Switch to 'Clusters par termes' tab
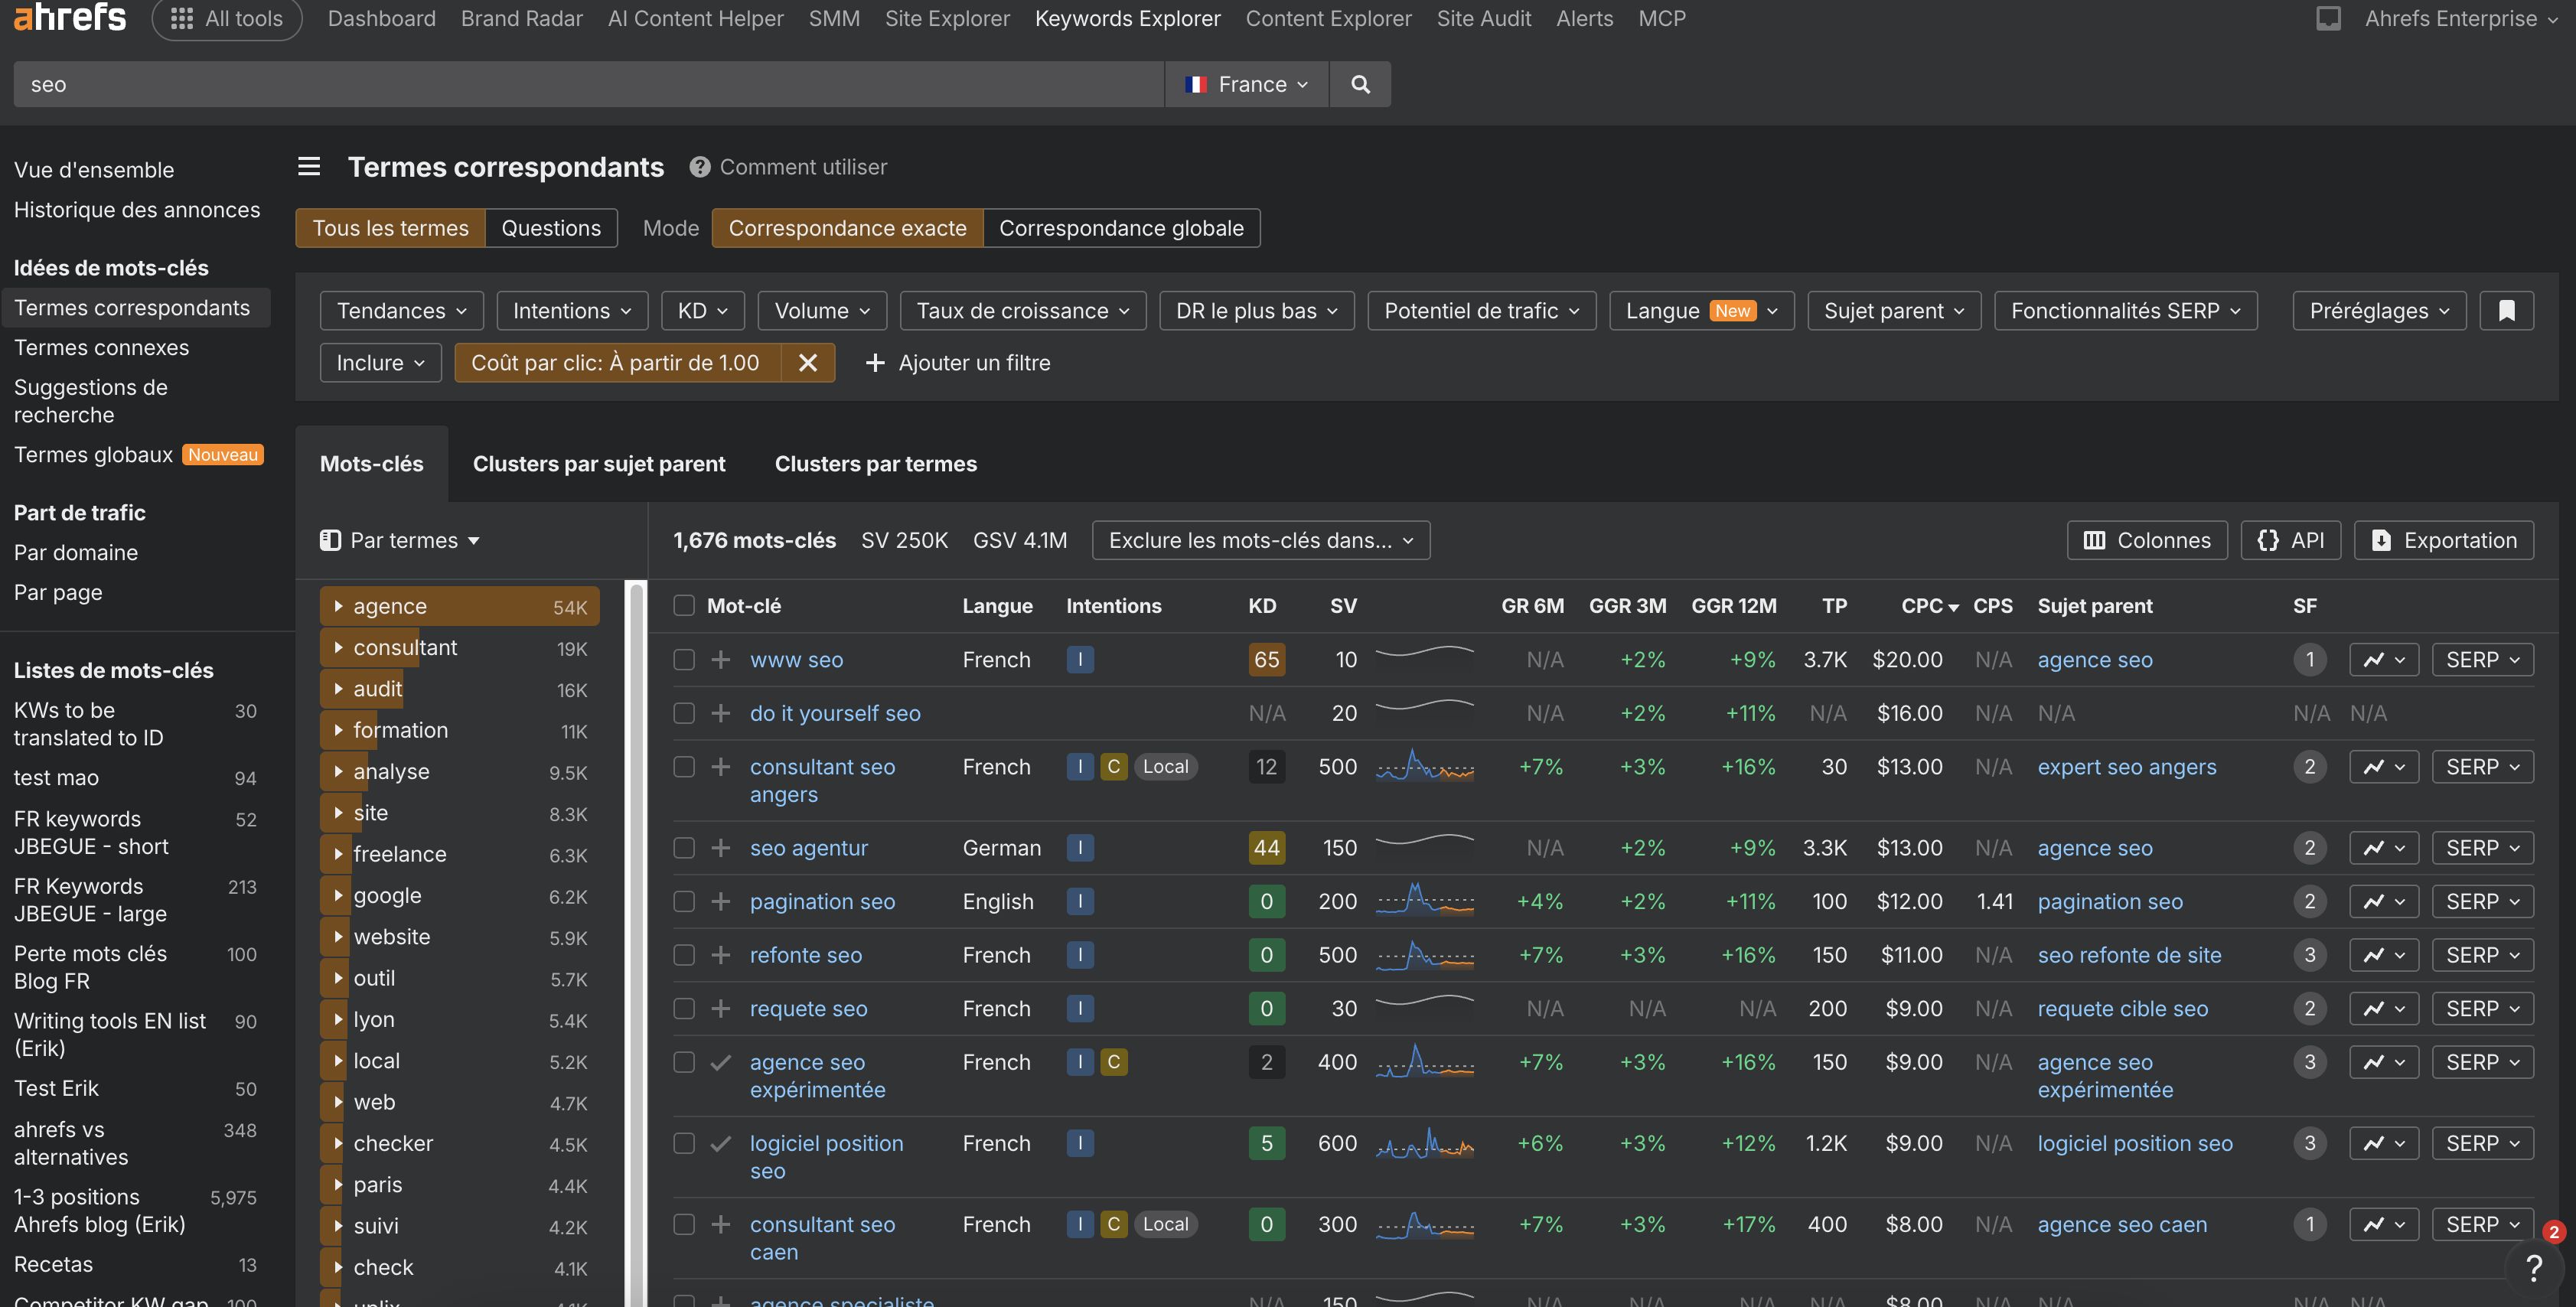 pos(875,463)
